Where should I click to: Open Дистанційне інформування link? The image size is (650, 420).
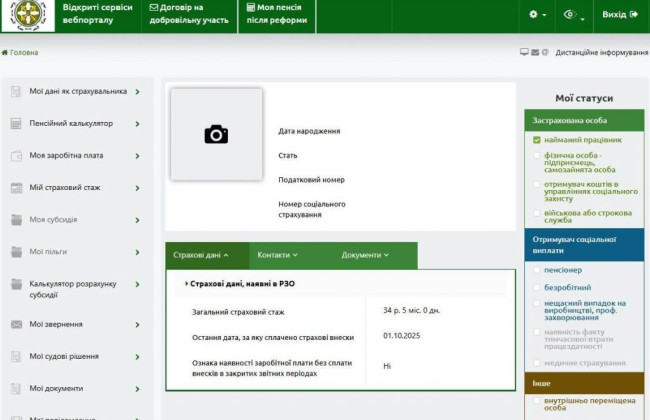601,53
